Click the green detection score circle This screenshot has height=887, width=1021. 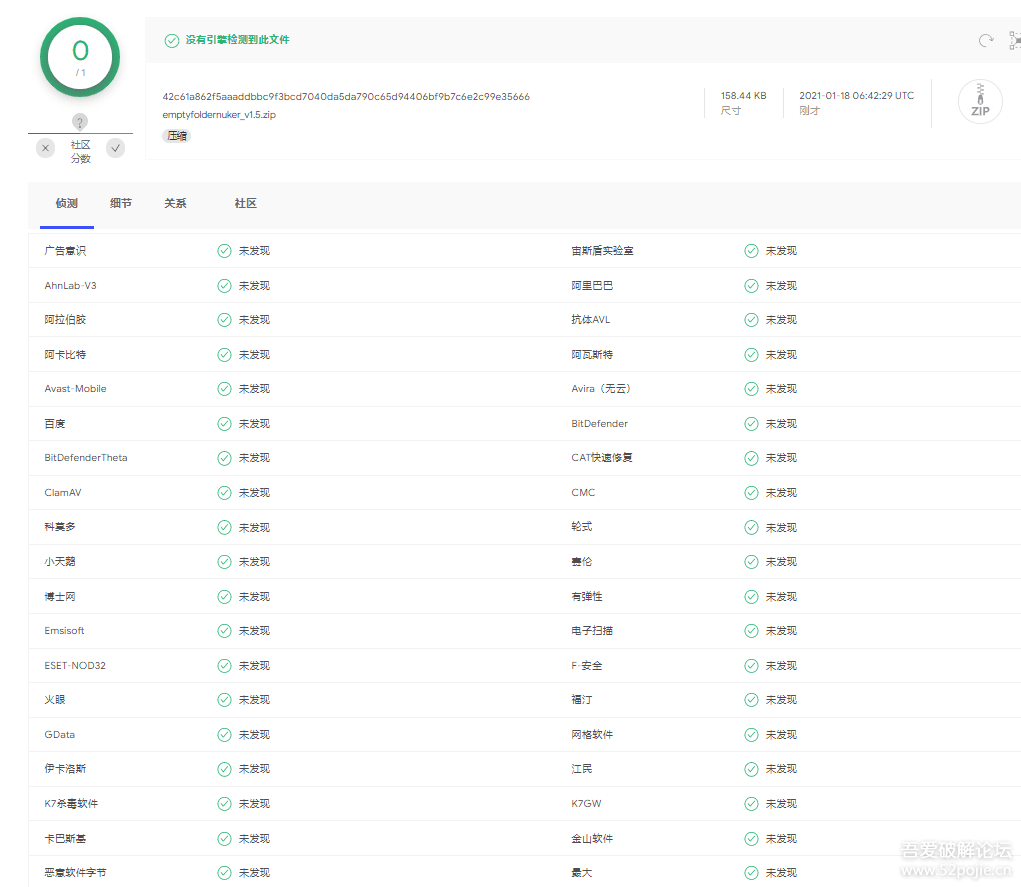pos(80,56)
